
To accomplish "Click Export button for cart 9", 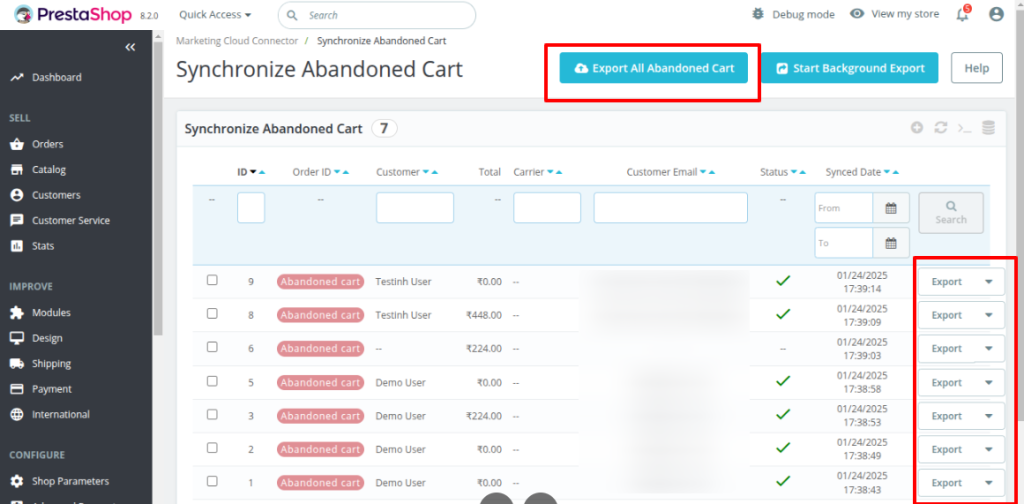I will click(x=947, y=281).
